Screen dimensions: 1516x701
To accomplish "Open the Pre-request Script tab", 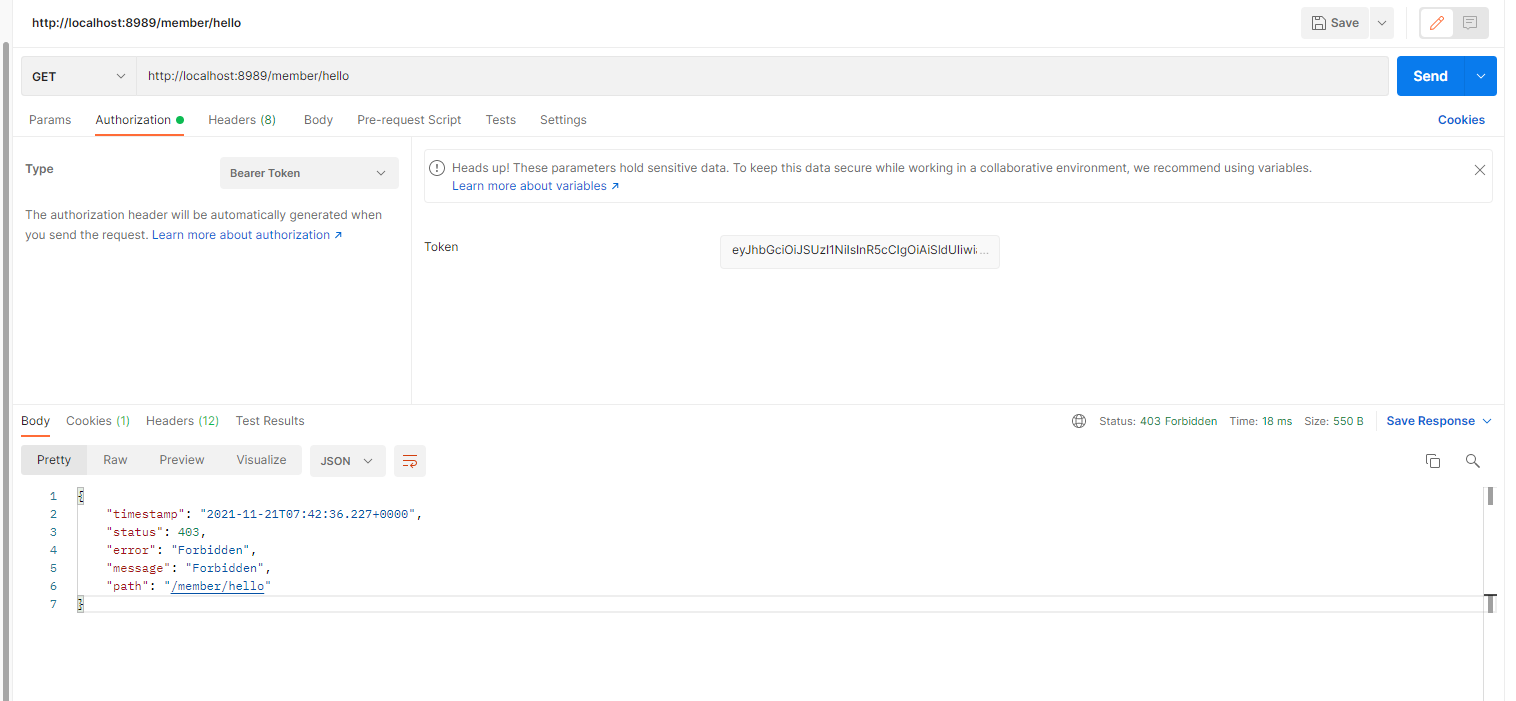I will pos(409,120).
